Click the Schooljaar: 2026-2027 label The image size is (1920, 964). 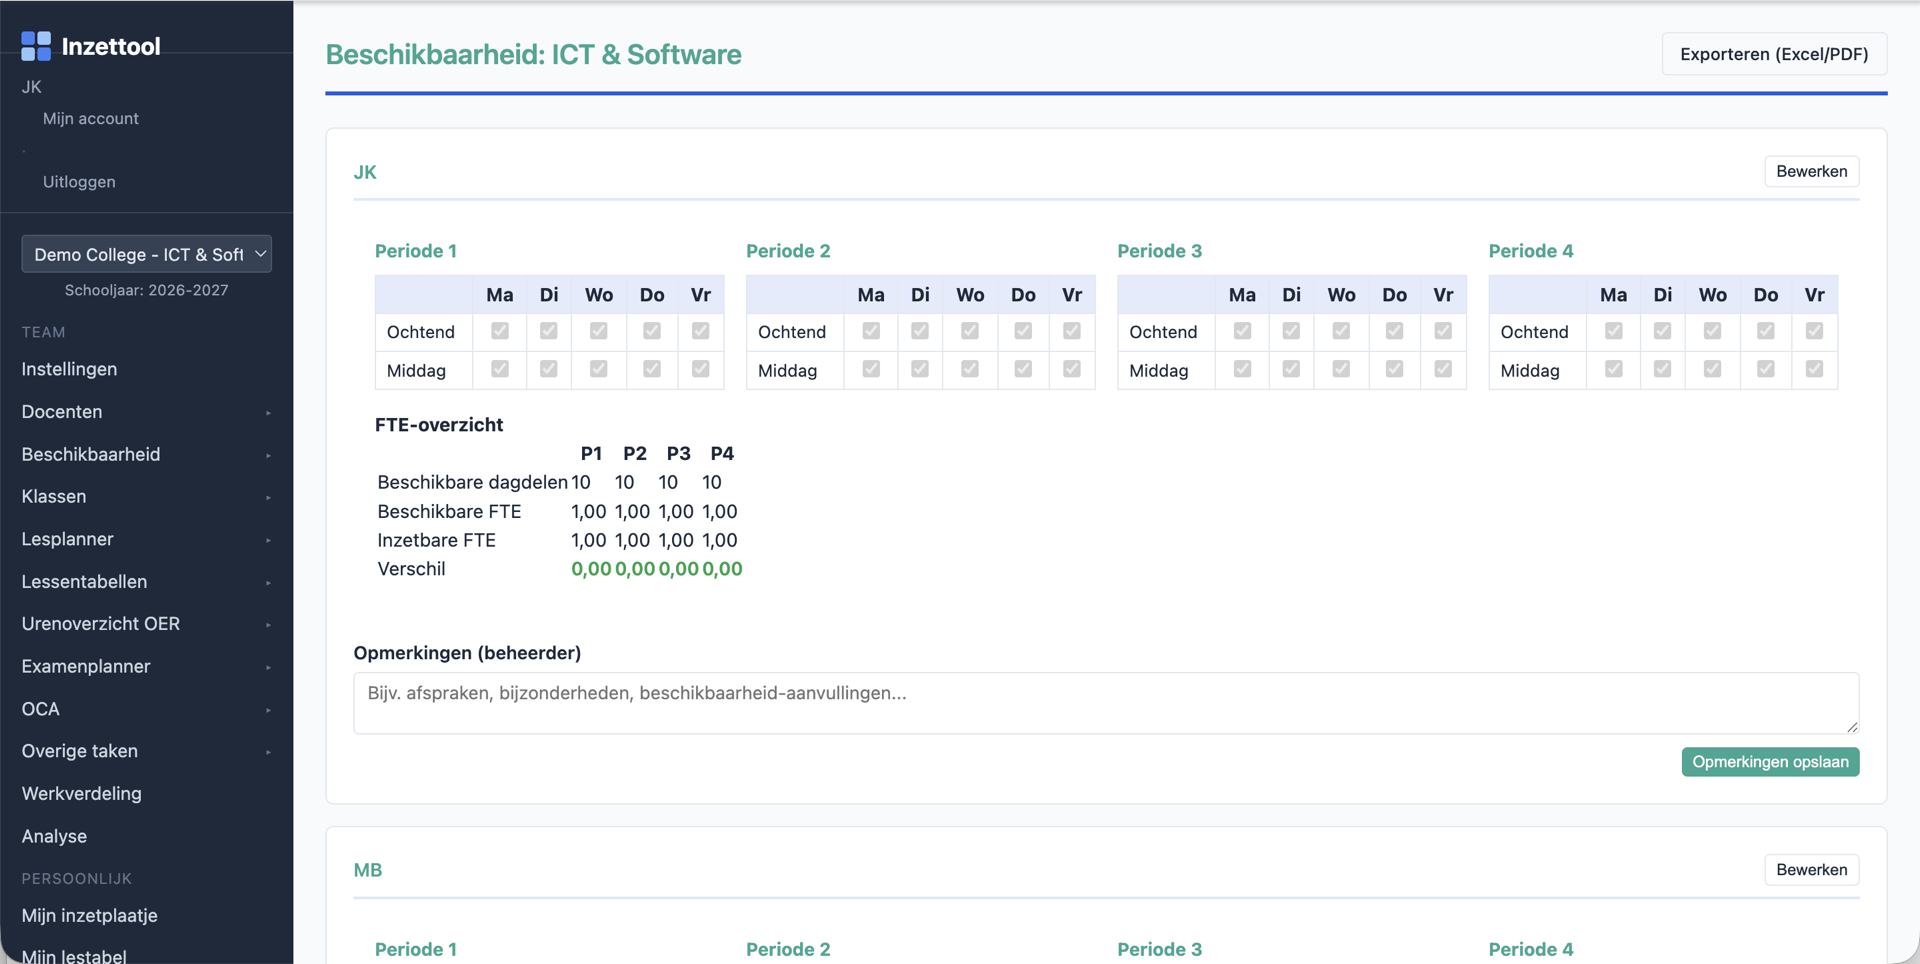click(147, 290)
